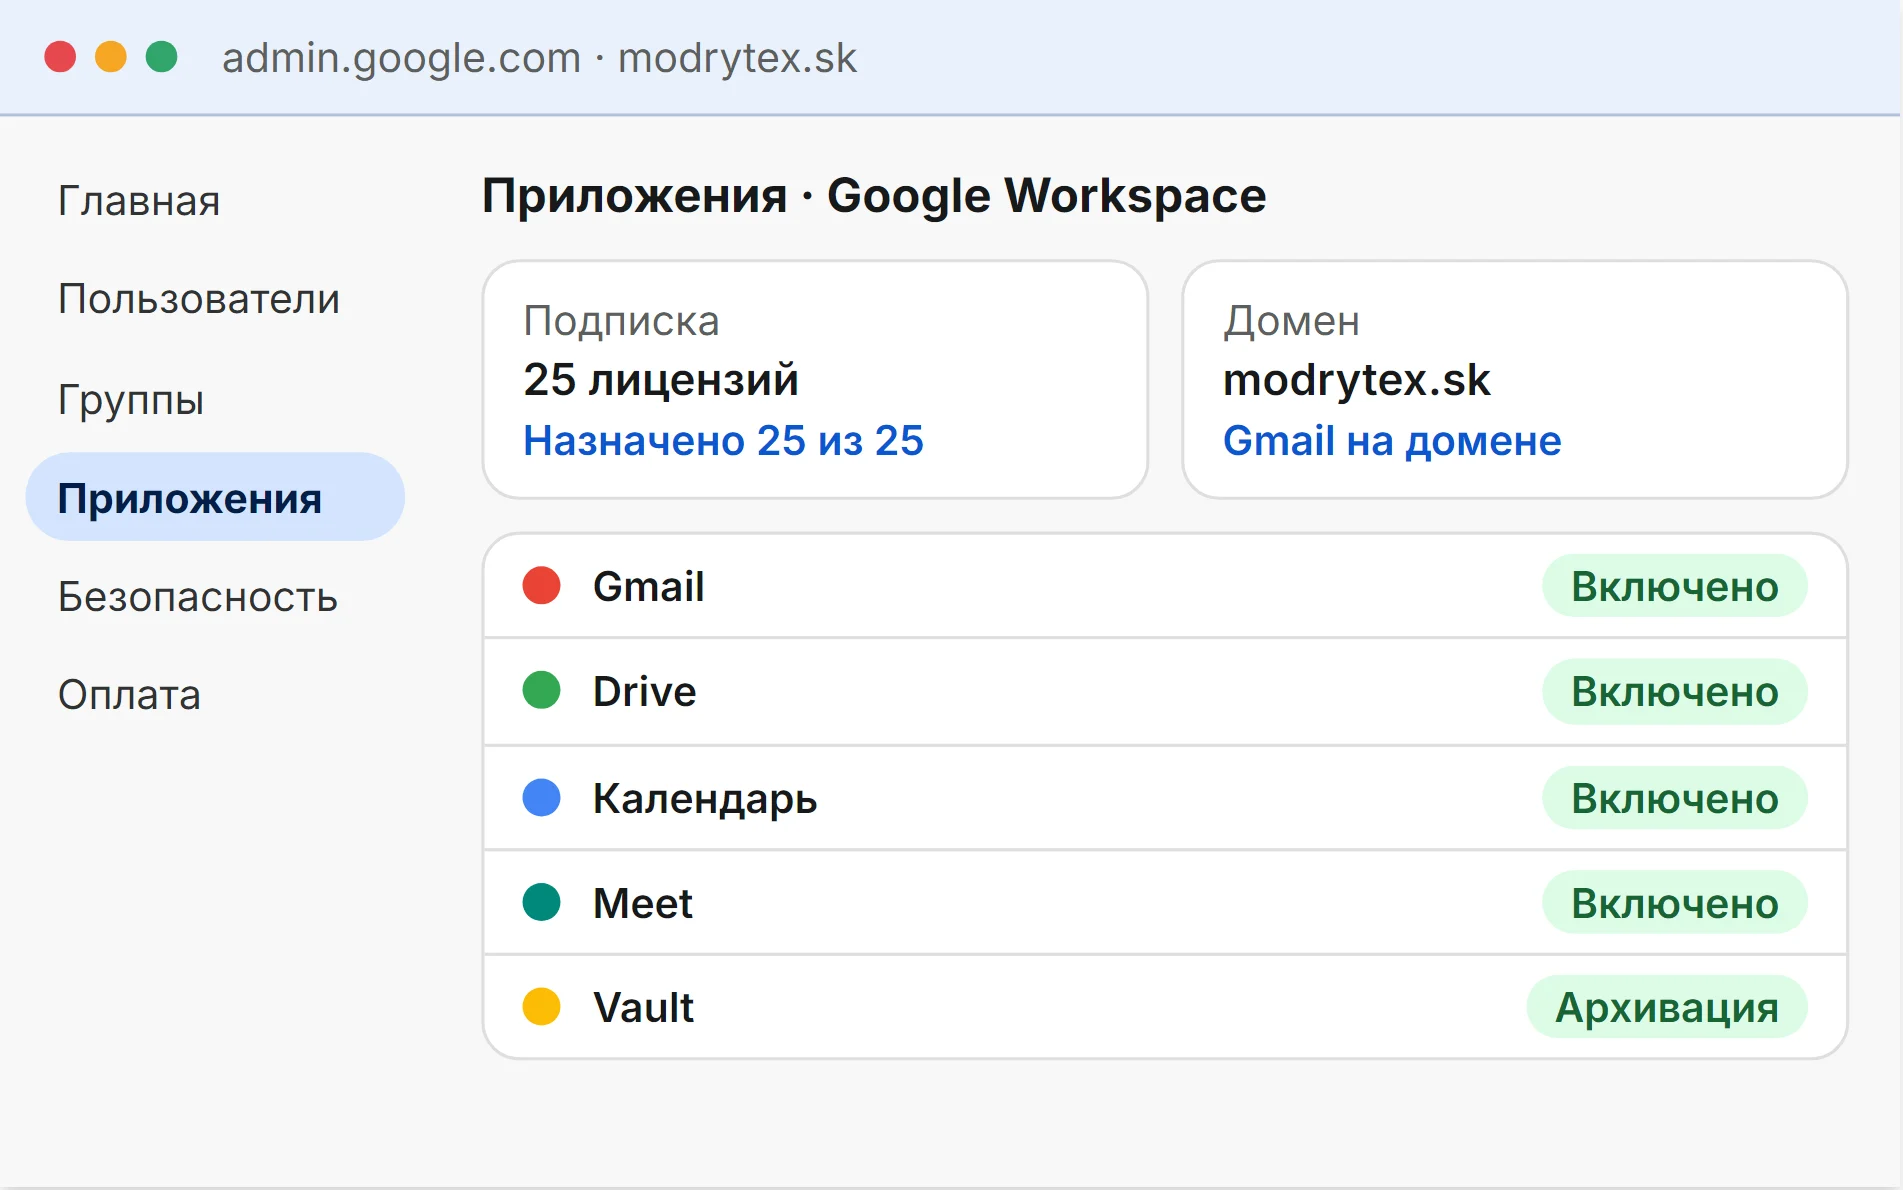Viewport: 1903px width, 1190px height.
Task: Click the green Drive app icon
Action: click(x=541, y=690)
